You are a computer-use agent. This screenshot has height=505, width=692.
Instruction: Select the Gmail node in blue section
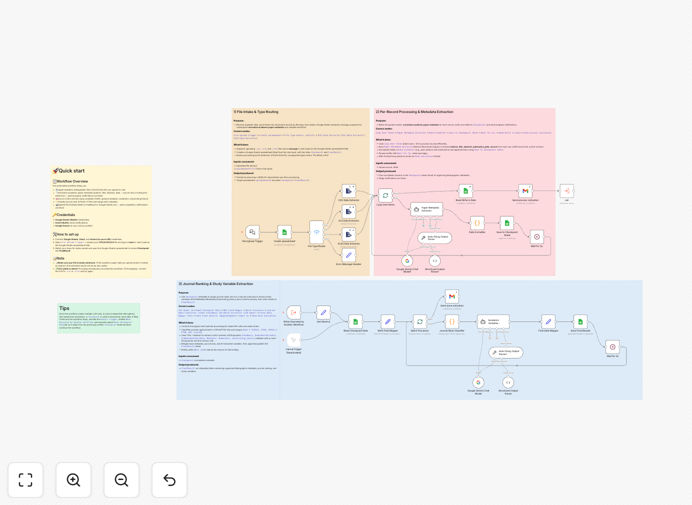[x=452, y=297]
